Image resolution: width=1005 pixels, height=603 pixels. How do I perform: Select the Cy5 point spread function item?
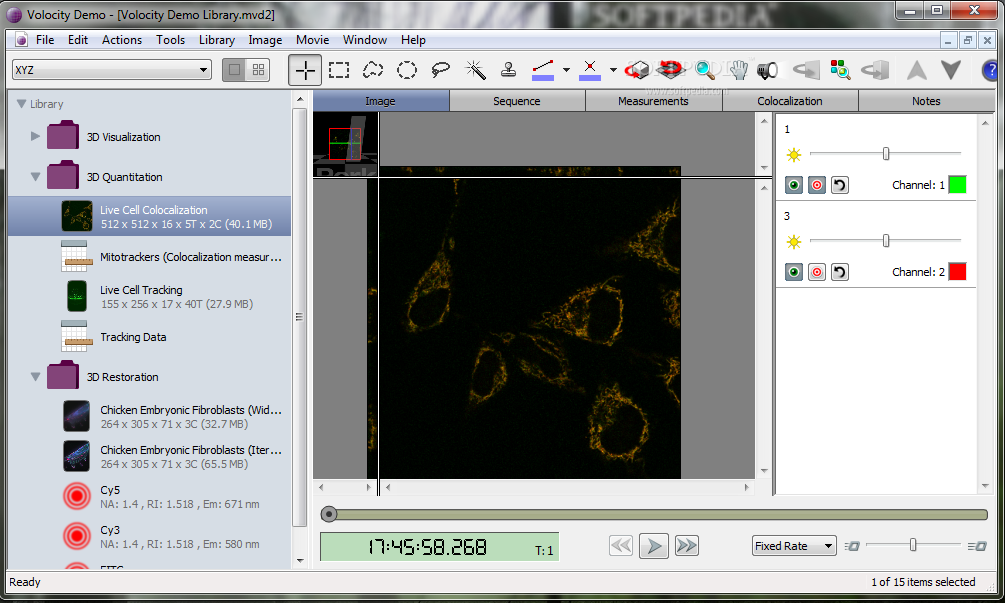point(149,497)
